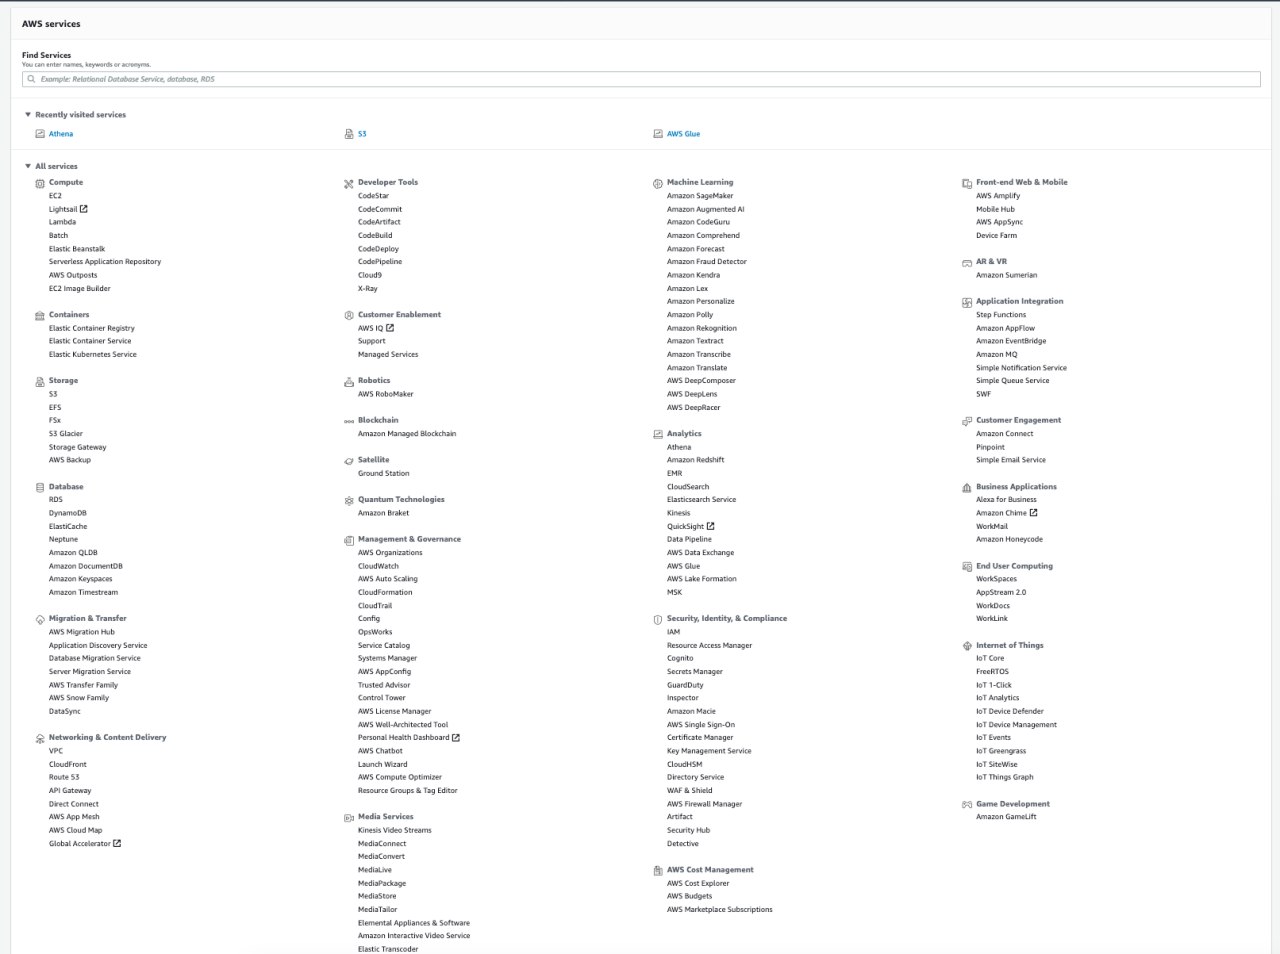Open Amazon GameLift

tap(1006, 817)
